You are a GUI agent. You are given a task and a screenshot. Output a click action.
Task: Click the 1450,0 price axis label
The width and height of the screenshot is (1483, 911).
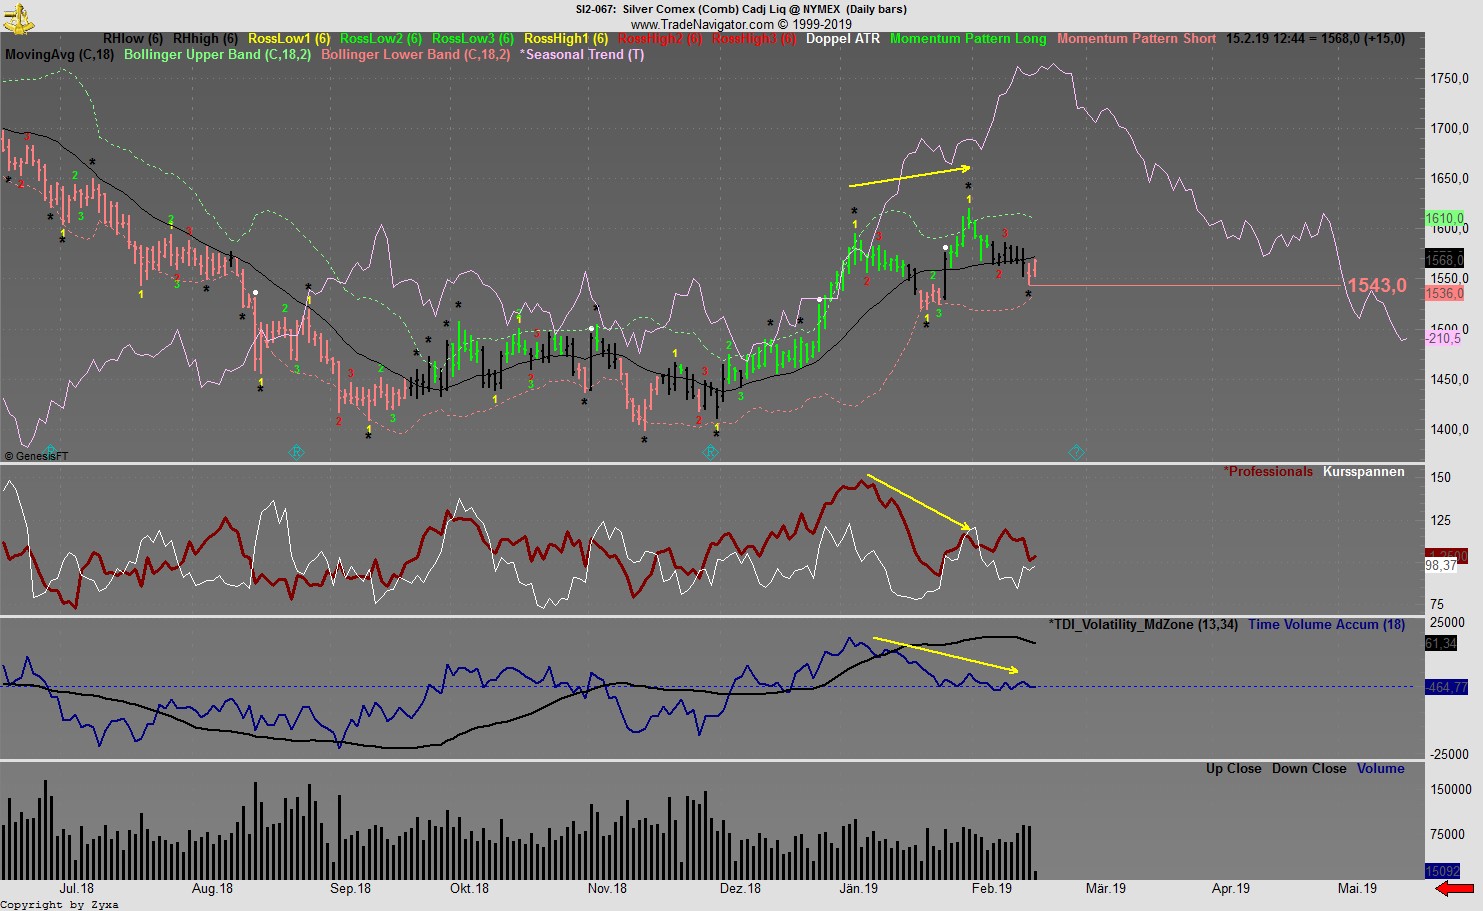[x=1450, y=380]
